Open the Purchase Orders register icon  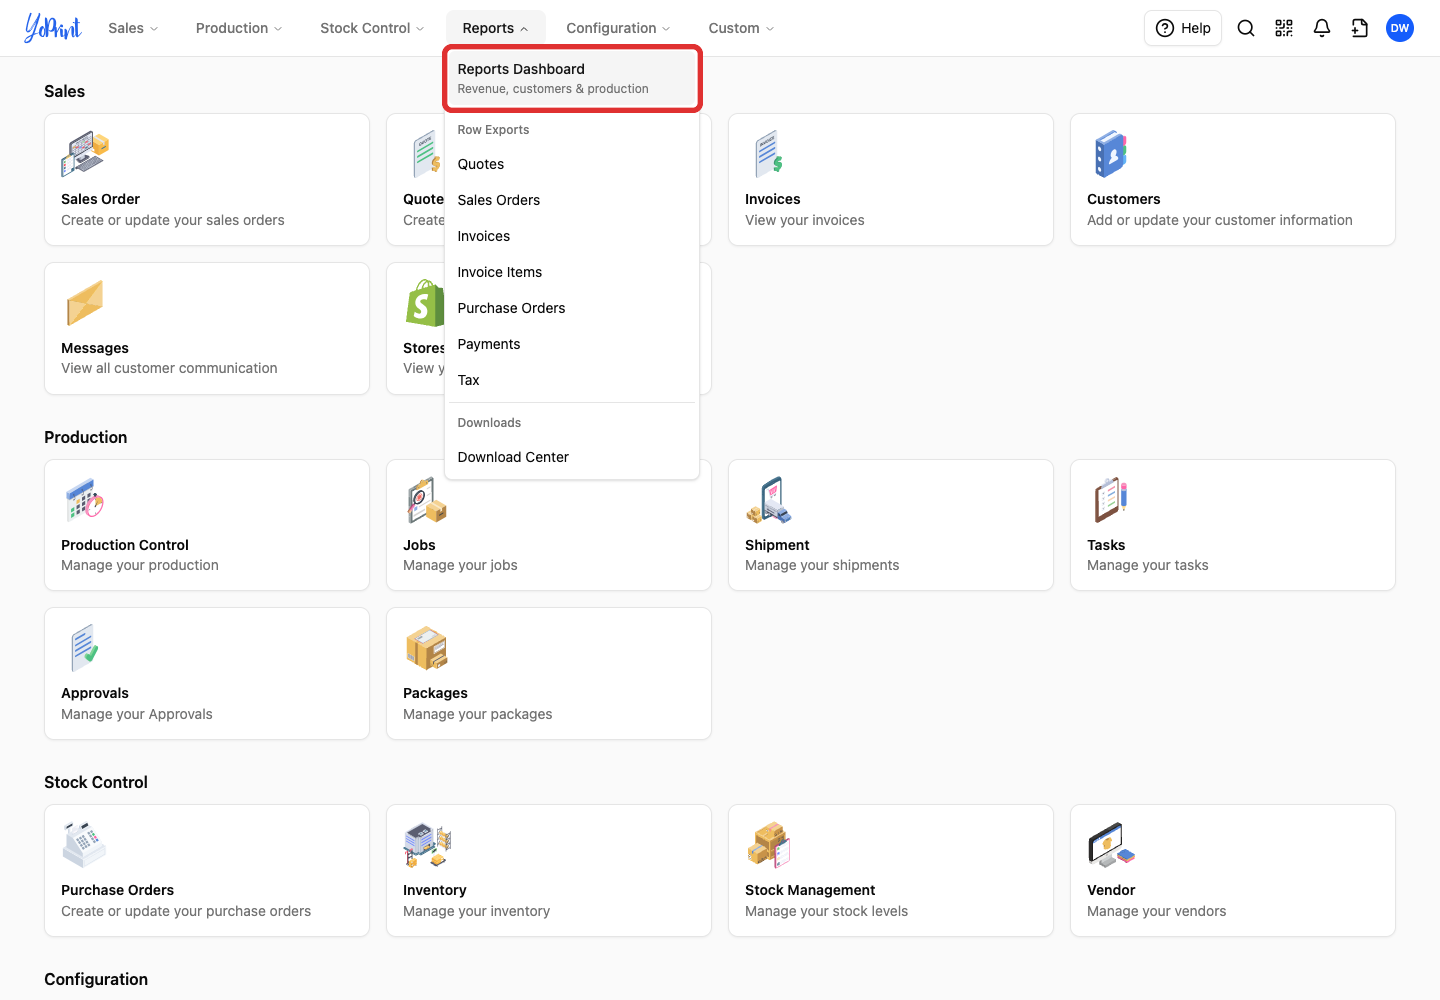tap(85, 845)
